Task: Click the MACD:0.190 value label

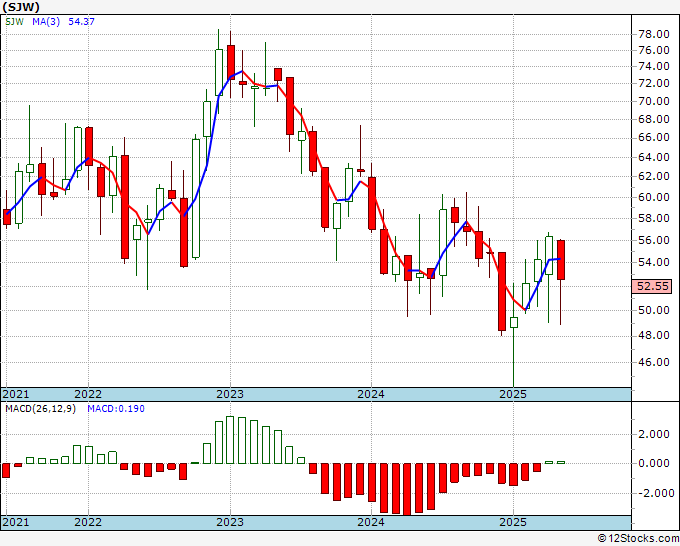Action: click(x=116, y=409)
